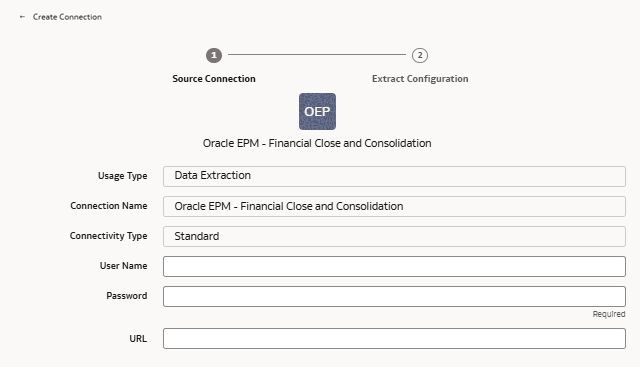Open the Usage Type field
The width and height of the screenshot is (640, 367).
coord(394,176)
